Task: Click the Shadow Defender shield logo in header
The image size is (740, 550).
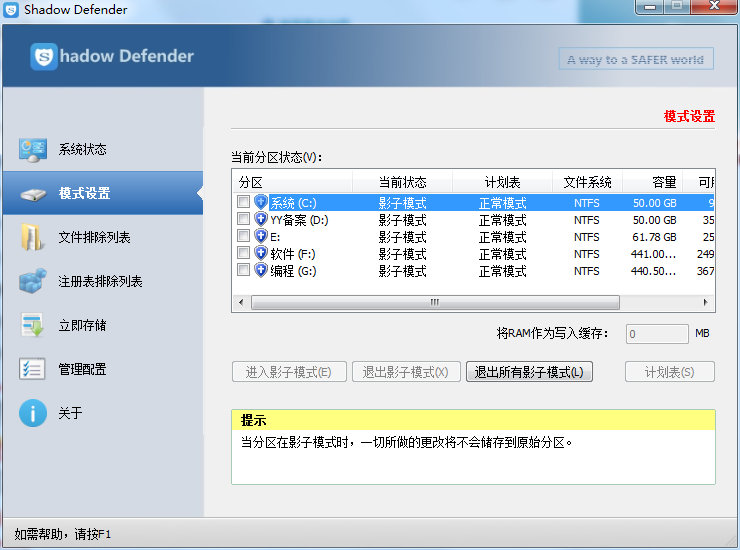Action: pos(44,57)
